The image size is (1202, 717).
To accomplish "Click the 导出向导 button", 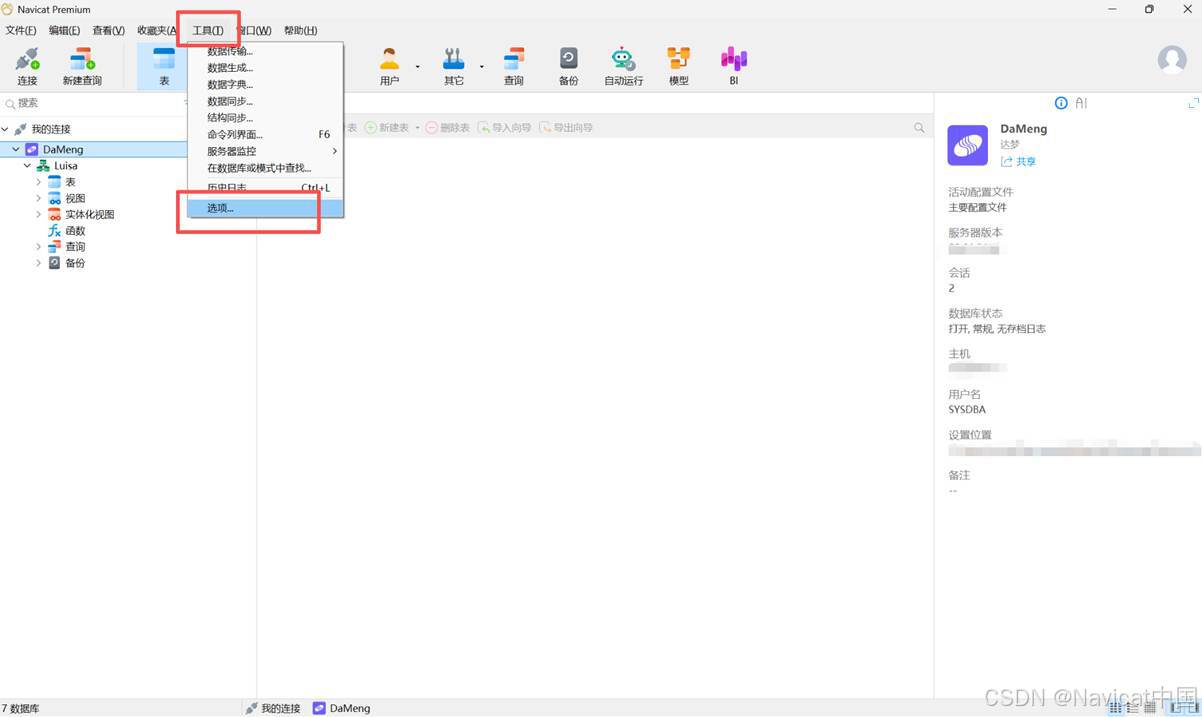I will pyautogui.click(x=566, y=128).
